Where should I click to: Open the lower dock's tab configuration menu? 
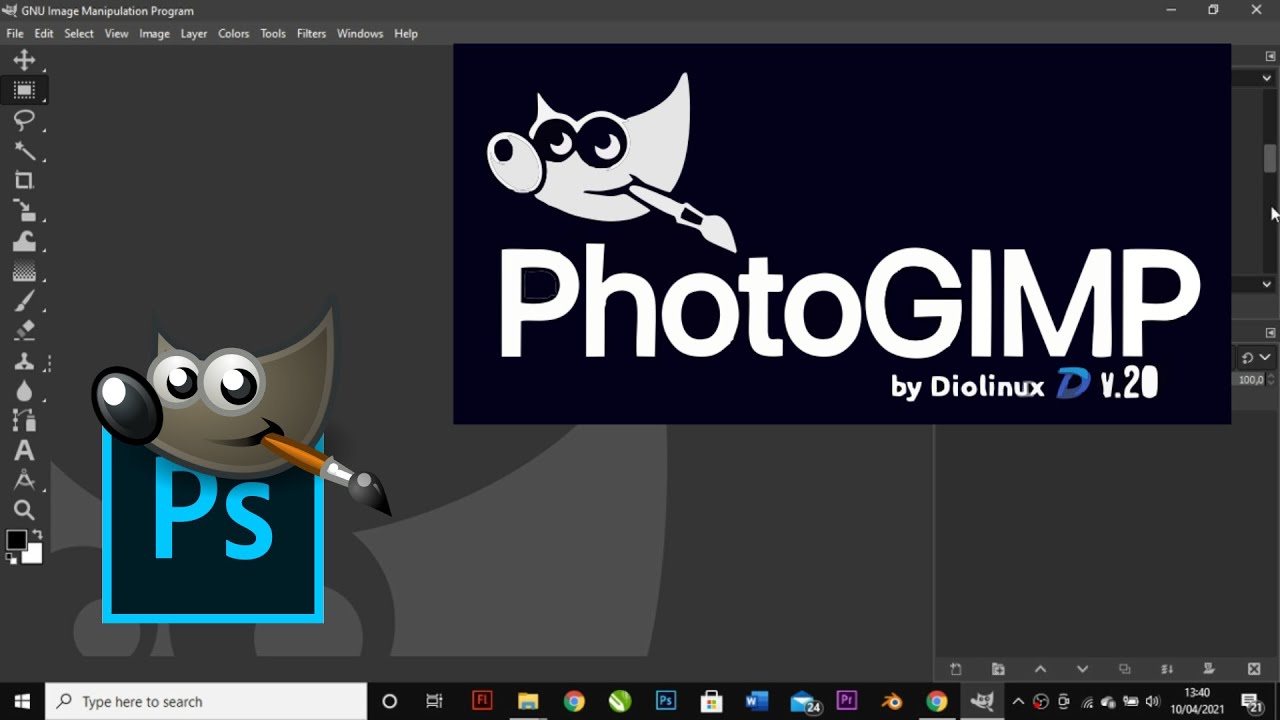[x=1271, y=332]
